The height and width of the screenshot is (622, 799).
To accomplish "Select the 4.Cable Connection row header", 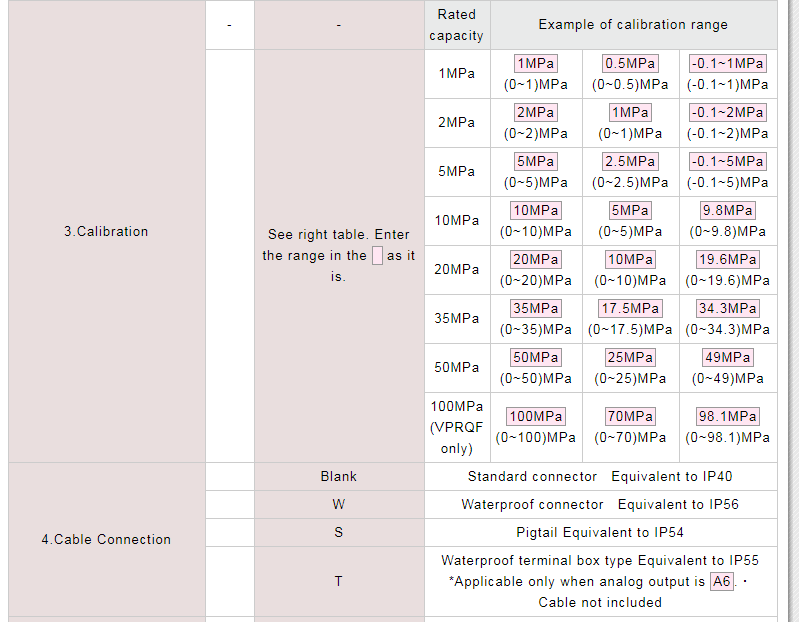I will (106, 539).
